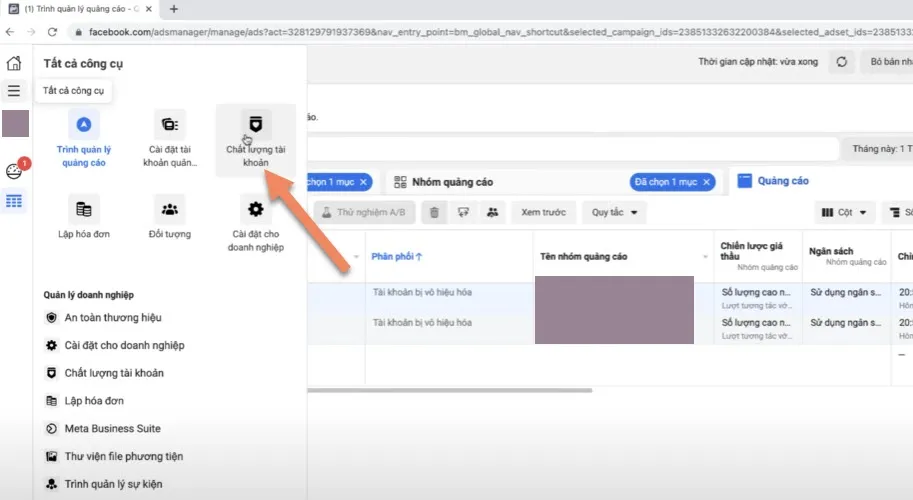Open Đối tượng shortcut tile
The width and height of the screenshot is (913, 500).
coord(170,218)
